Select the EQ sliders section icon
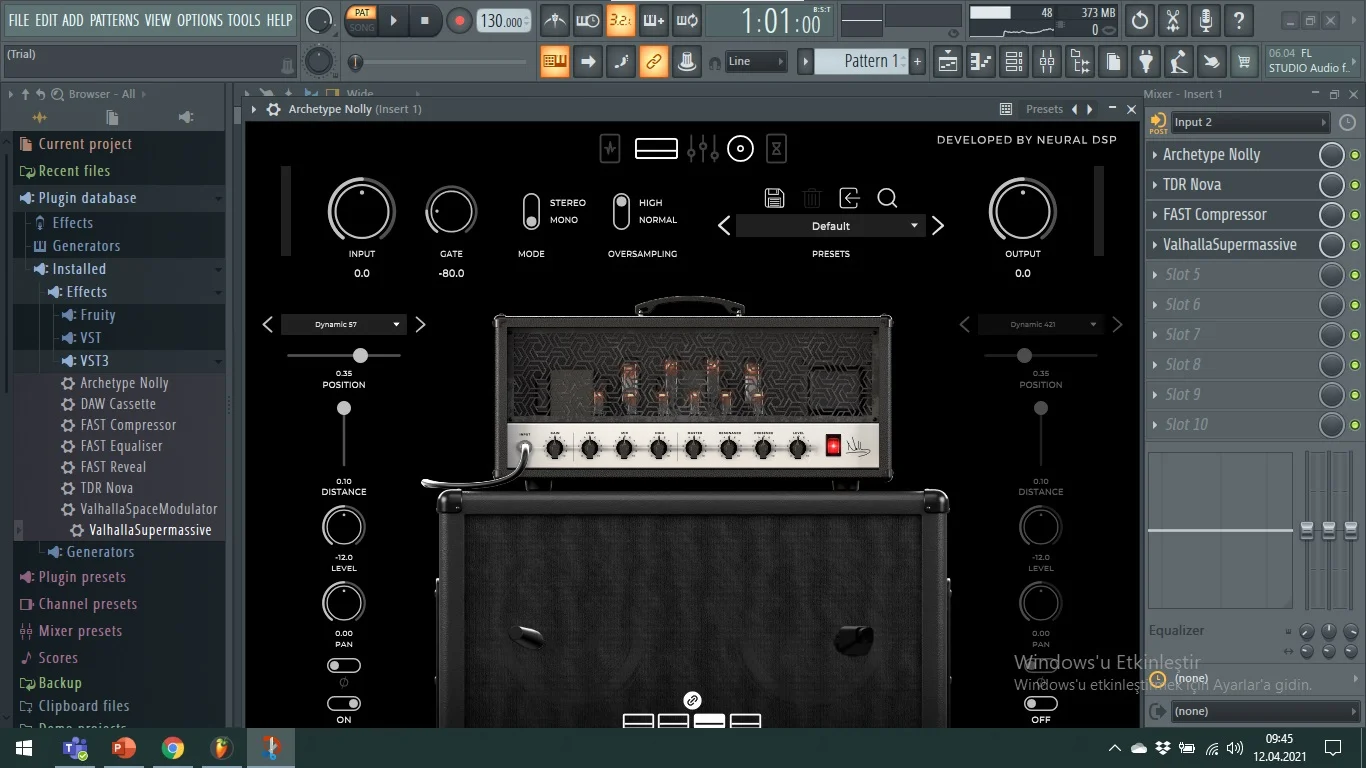The image size is (1366, 768). click(703, 149)
